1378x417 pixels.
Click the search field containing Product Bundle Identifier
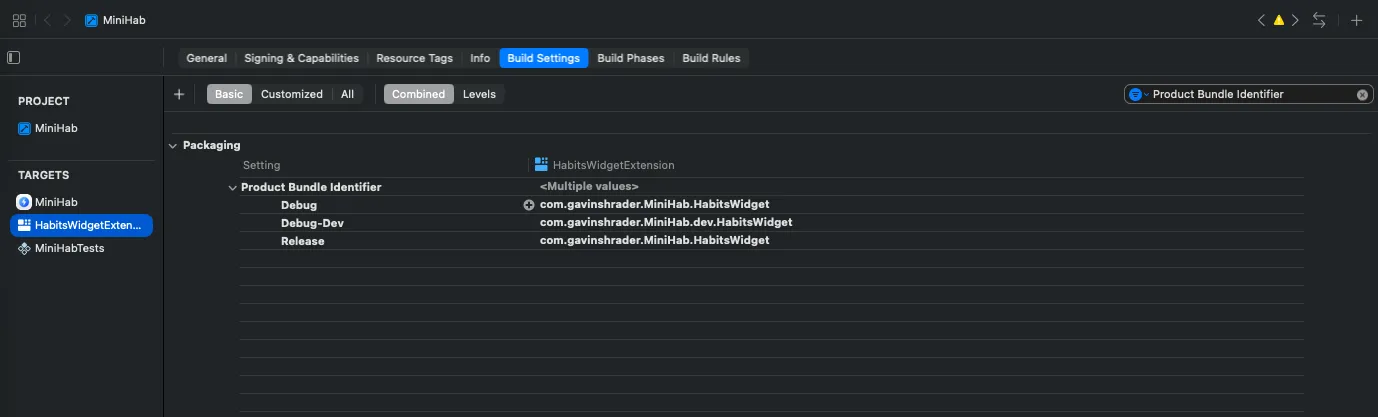pyautogui.click(x=1250, y=94)
